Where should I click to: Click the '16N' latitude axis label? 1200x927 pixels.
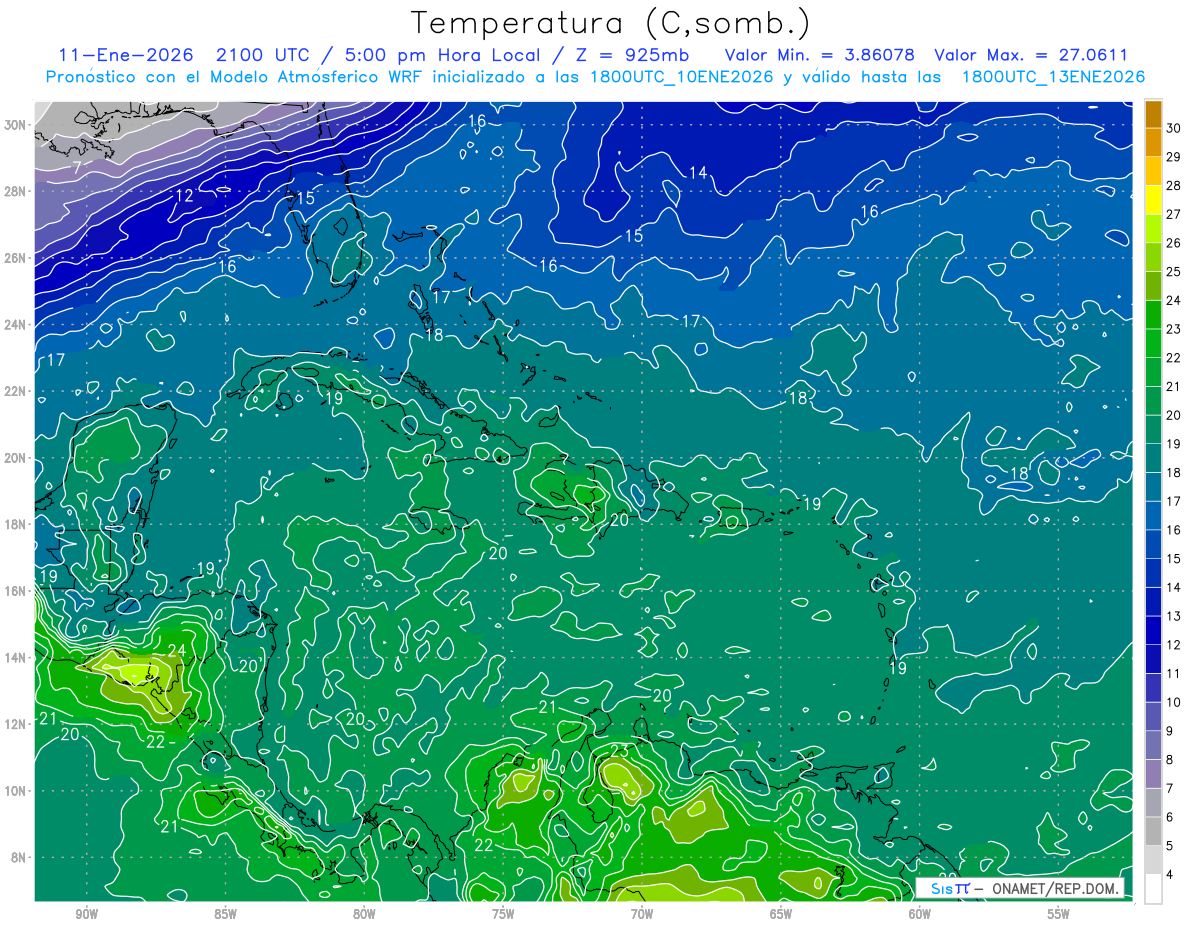coord(17,591)
